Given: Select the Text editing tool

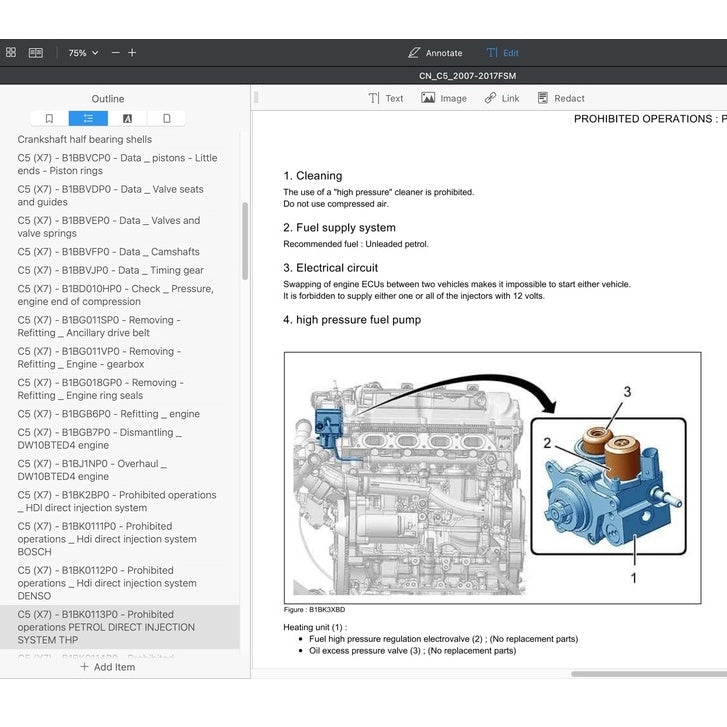Looking at the screenshot, I should (386, 98).
